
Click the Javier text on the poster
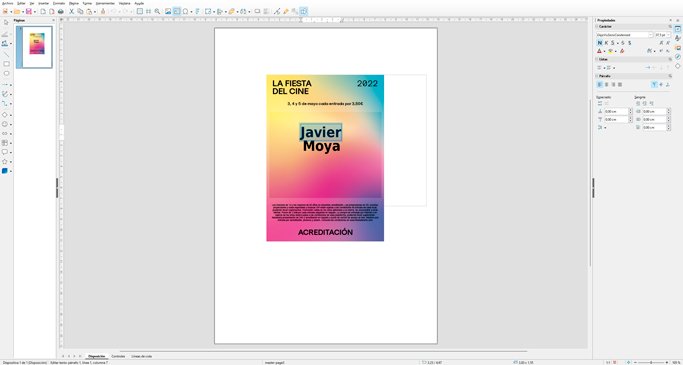click(x=321, y=132)
